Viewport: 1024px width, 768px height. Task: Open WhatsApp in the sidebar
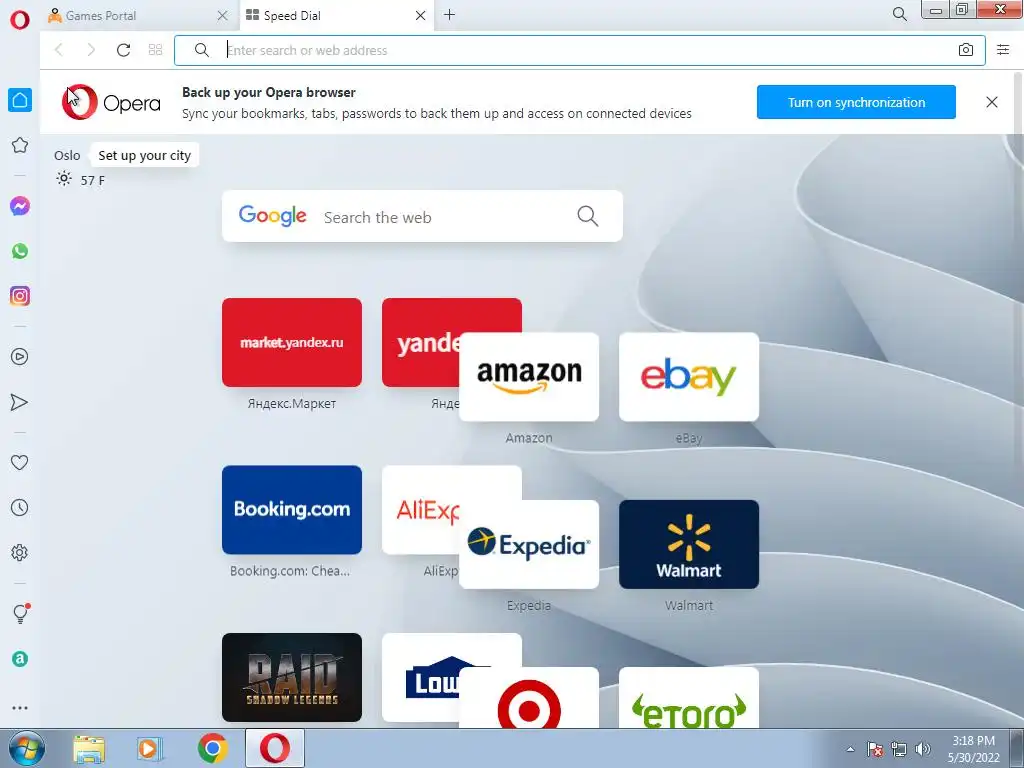[x=20, y=251]
